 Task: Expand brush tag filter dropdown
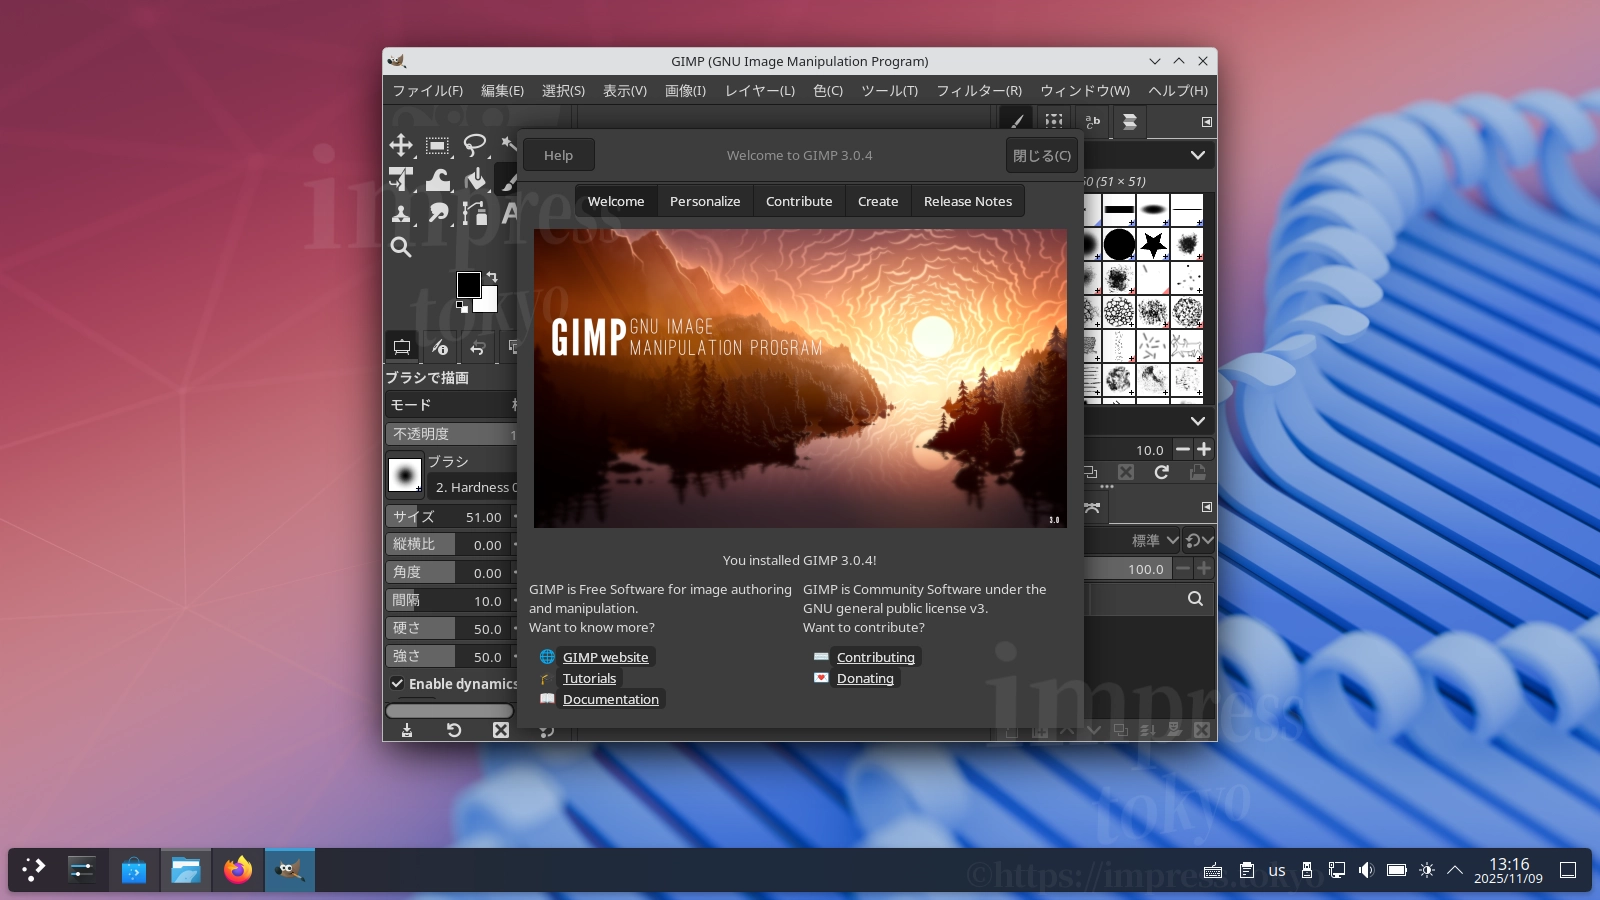click(1197, 155)
